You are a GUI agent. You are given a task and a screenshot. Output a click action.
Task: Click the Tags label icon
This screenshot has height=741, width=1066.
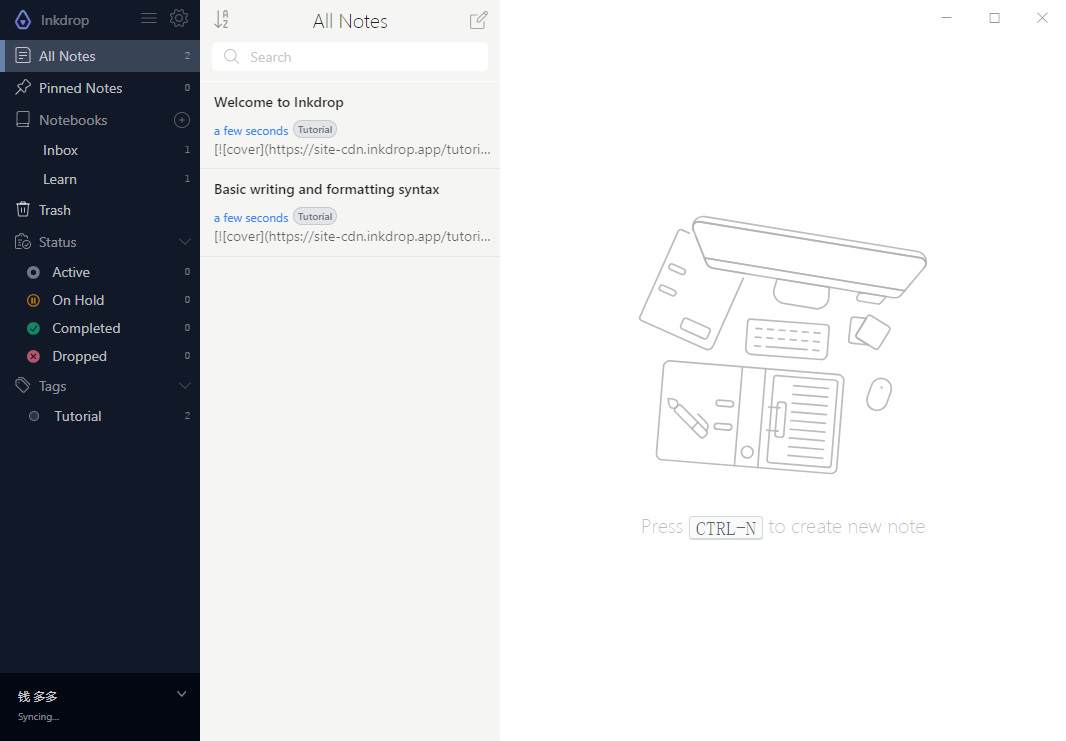click(x=23, y=385)
